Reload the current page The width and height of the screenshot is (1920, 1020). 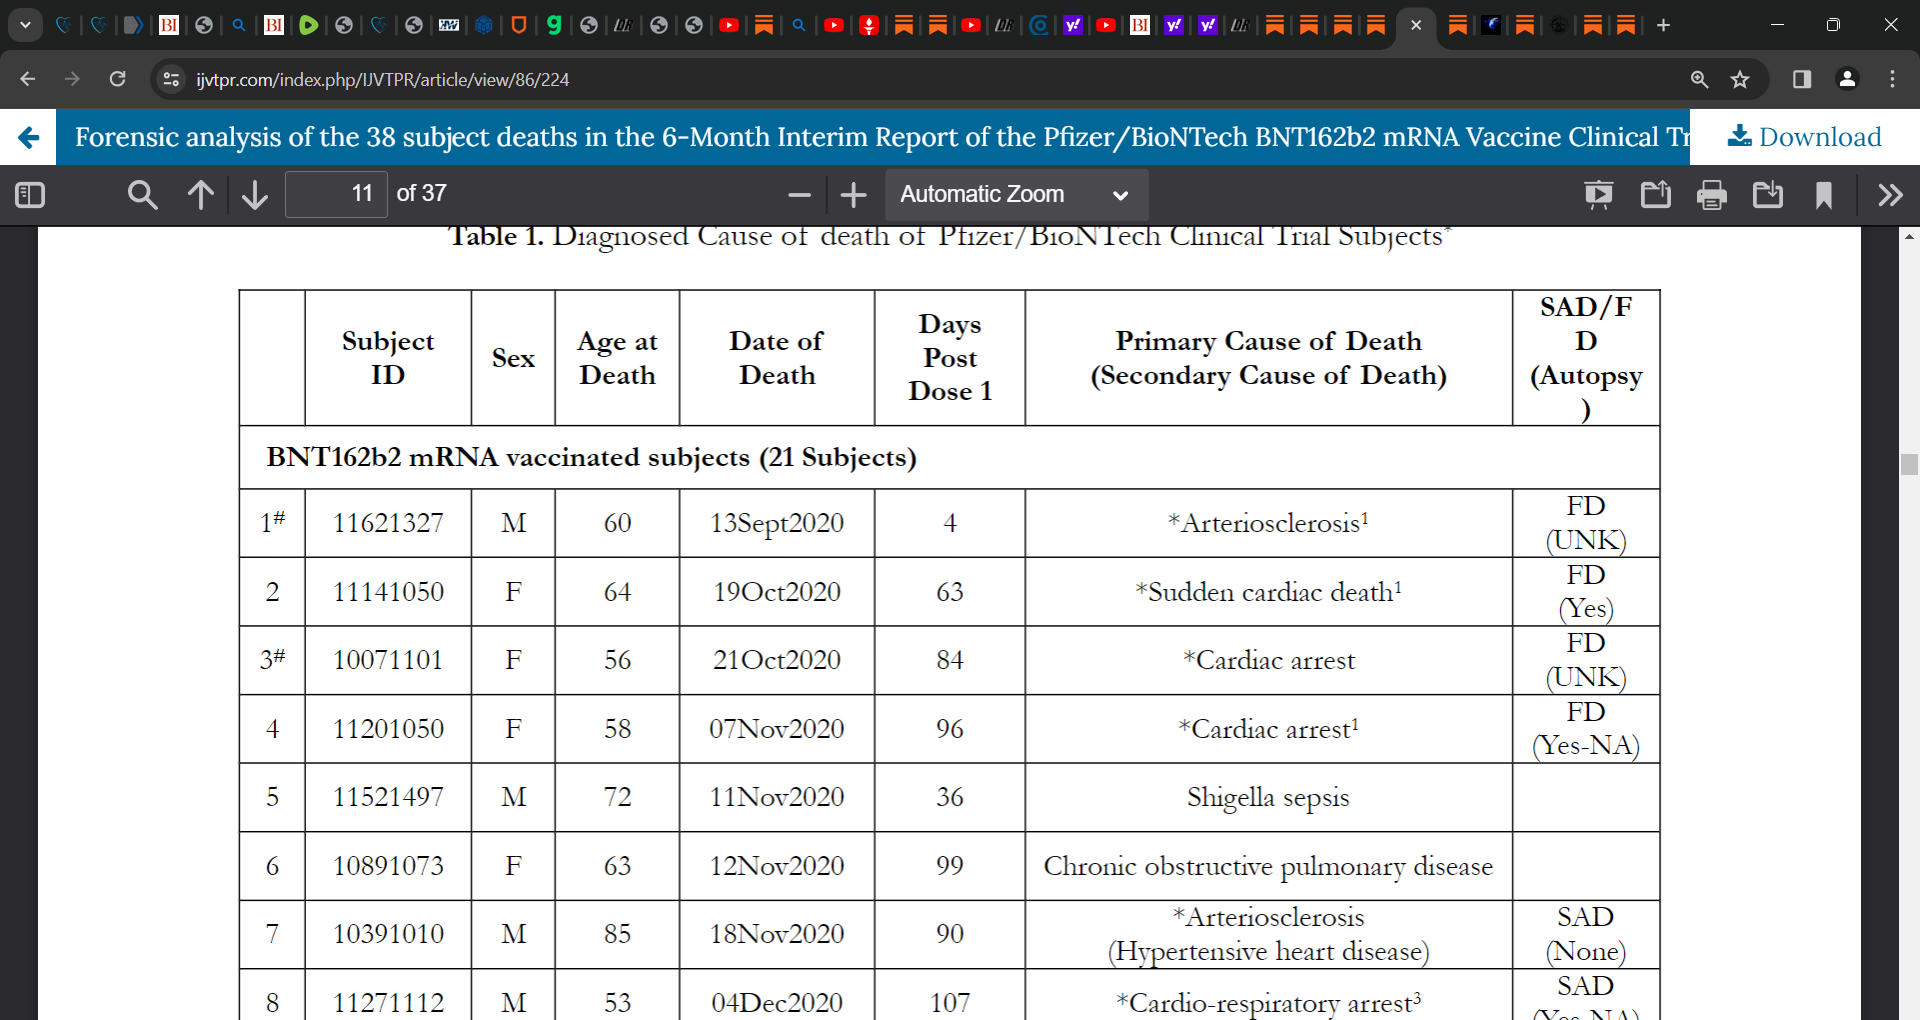pyautogui.click(x=117, y=79)
